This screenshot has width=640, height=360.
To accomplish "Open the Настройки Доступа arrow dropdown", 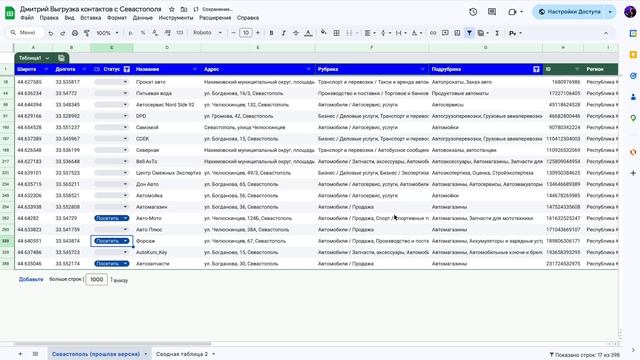I will [610, 12].
